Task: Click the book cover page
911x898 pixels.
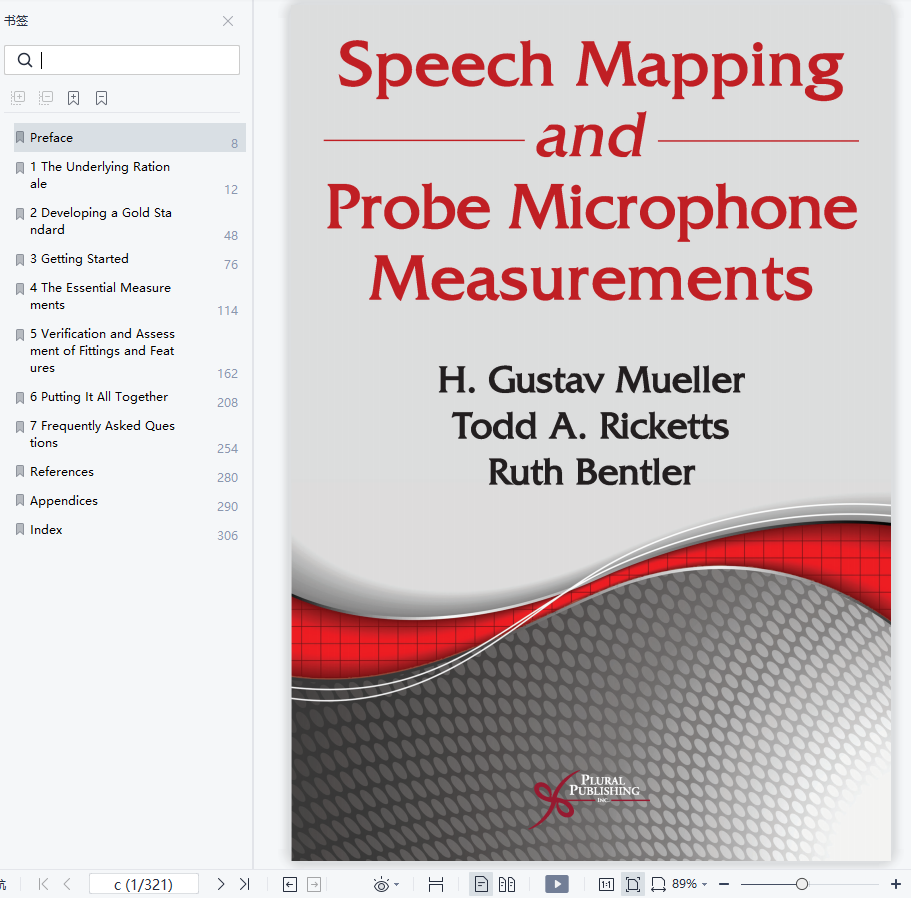Action: click(591, 431)
